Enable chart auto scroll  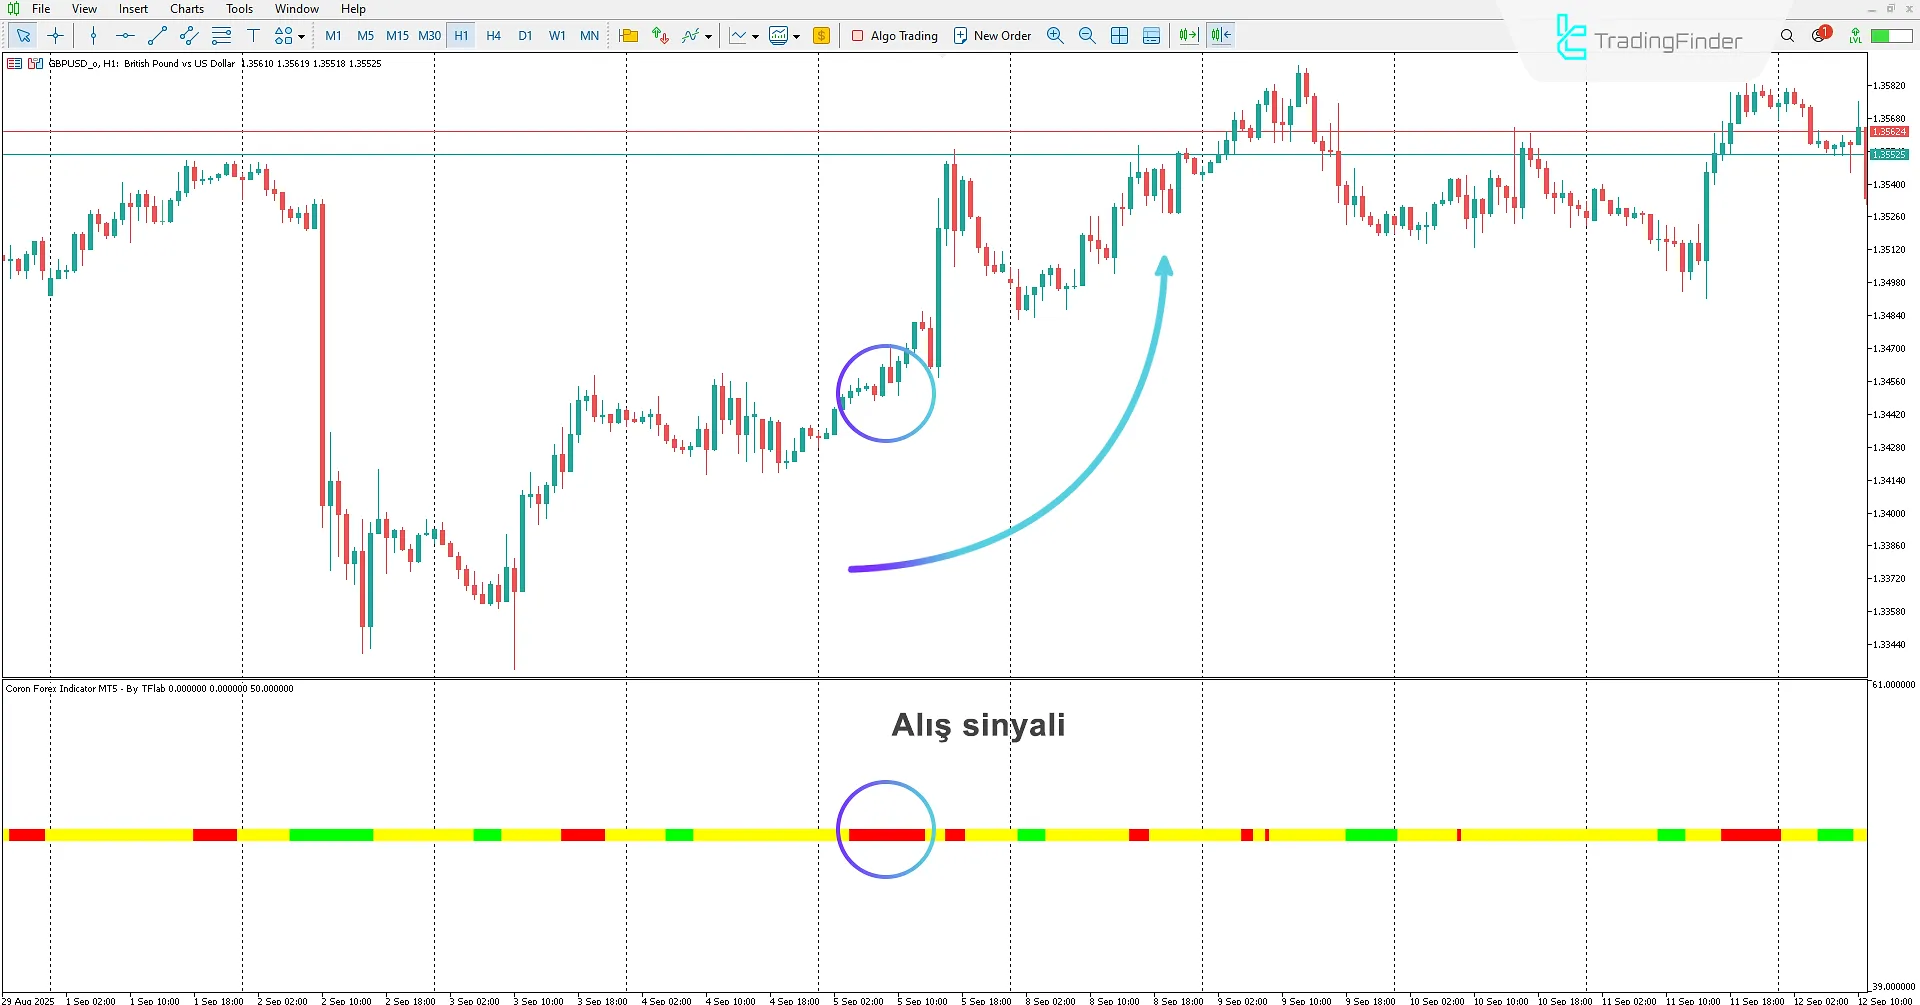coord(1187,35)
